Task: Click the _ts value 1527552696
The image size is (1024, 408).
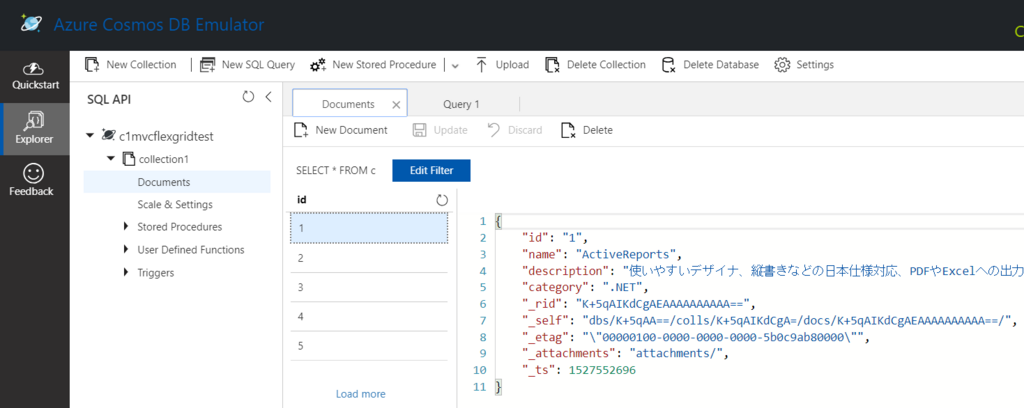Action: click(601, 370)
